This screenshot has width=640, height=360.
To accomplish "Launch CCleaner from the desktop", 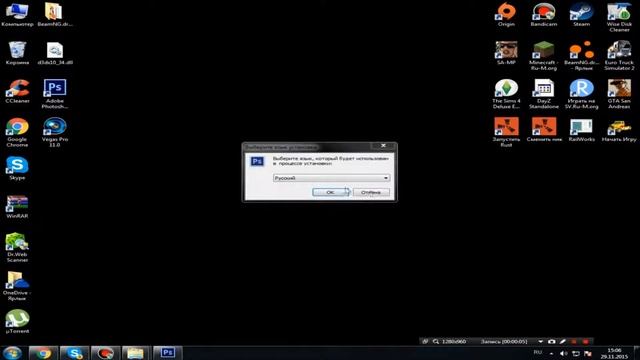I will point(17,91).
